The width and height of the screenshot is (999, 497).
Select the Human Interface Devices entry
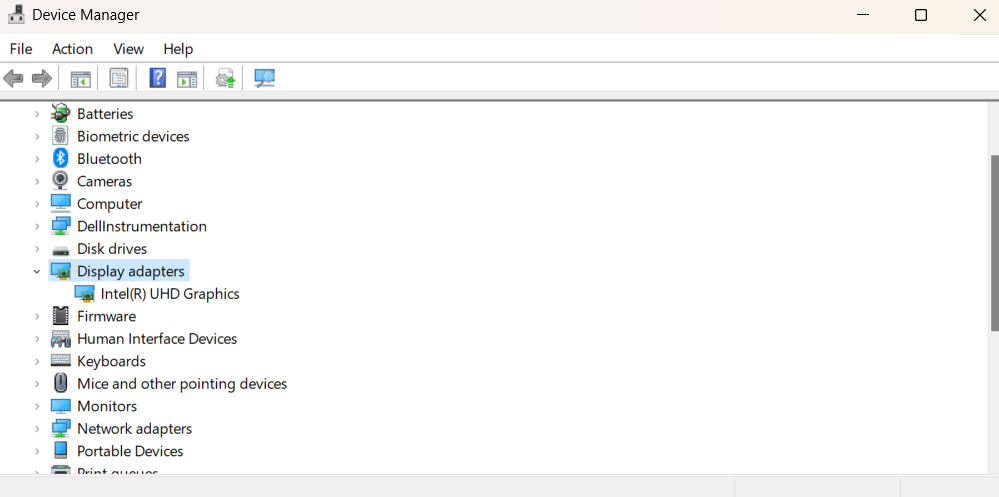point(157,339)
